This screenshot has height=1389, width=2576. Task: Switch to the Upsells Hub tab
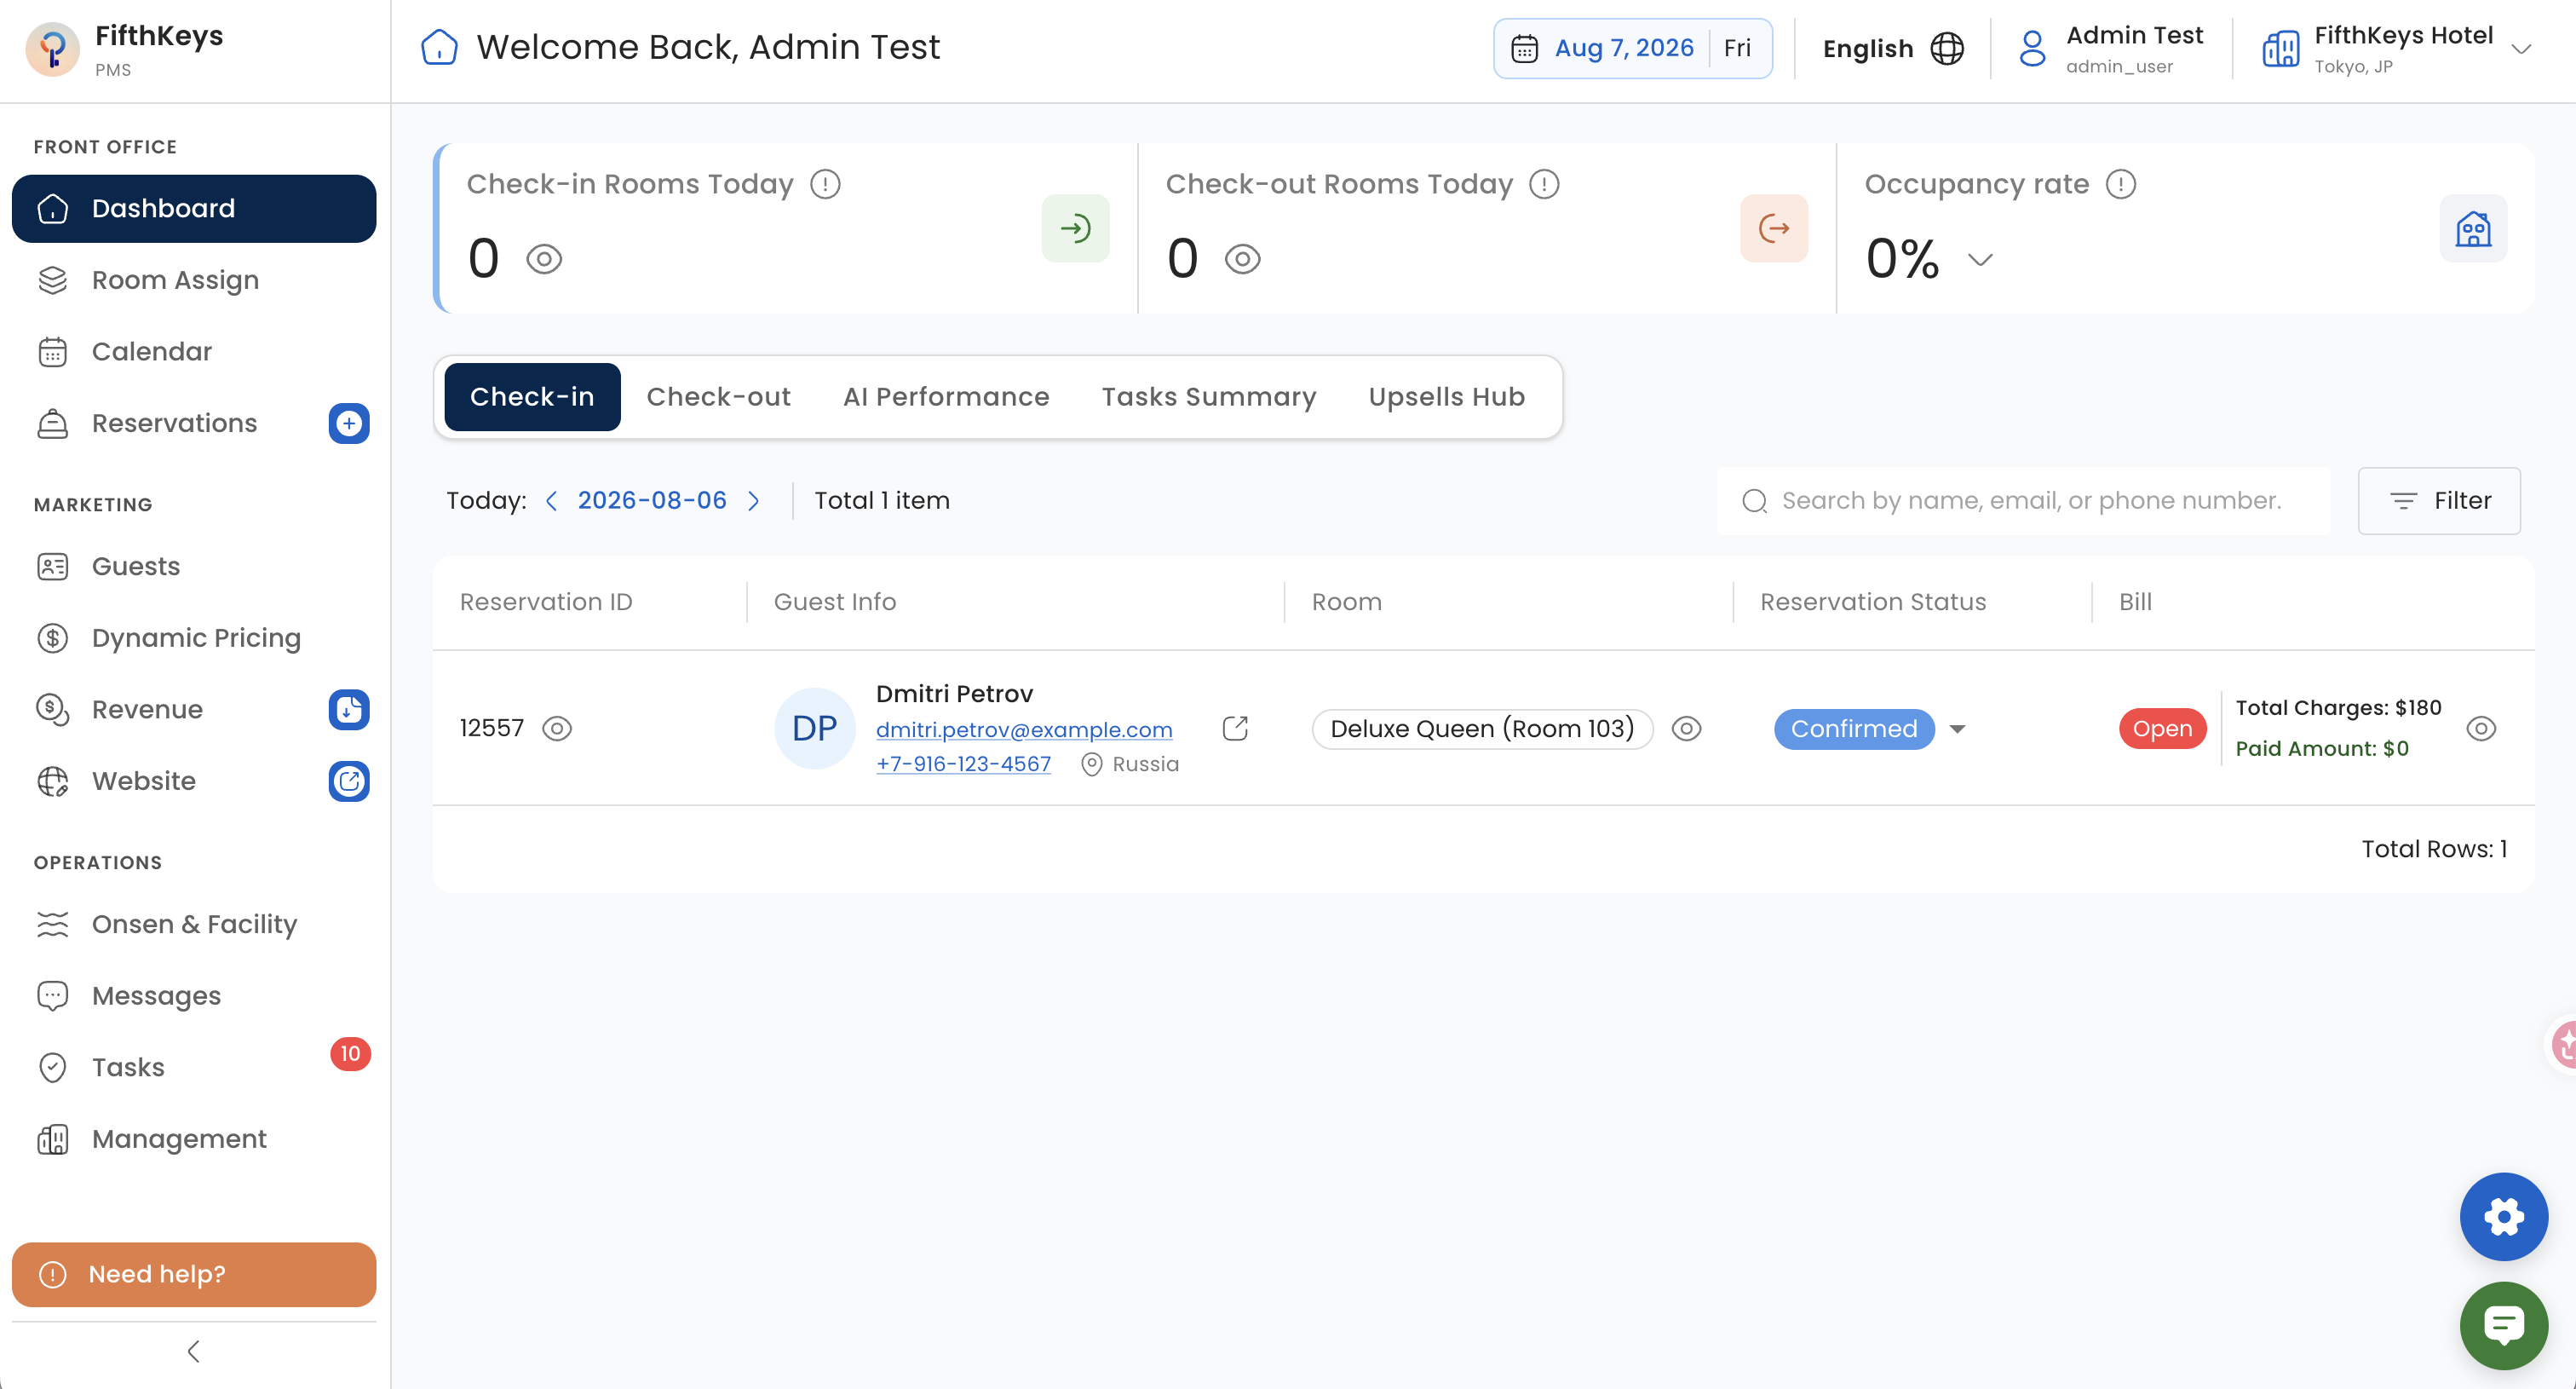point(1446,397)
